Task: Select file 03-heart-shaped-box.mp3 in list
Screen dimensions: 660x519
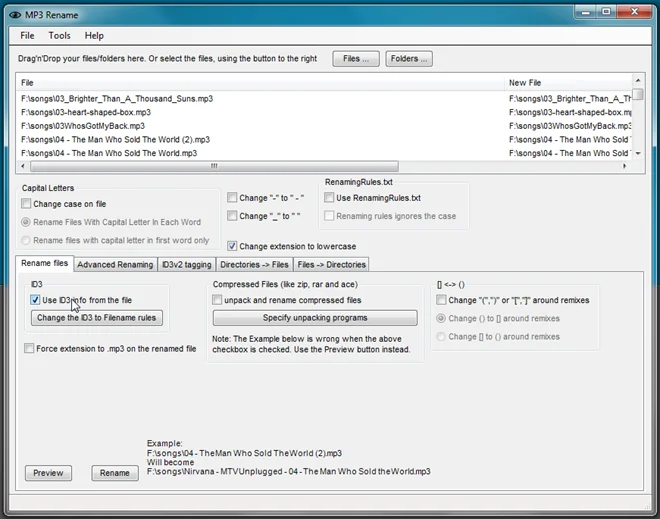Action: 86,112
